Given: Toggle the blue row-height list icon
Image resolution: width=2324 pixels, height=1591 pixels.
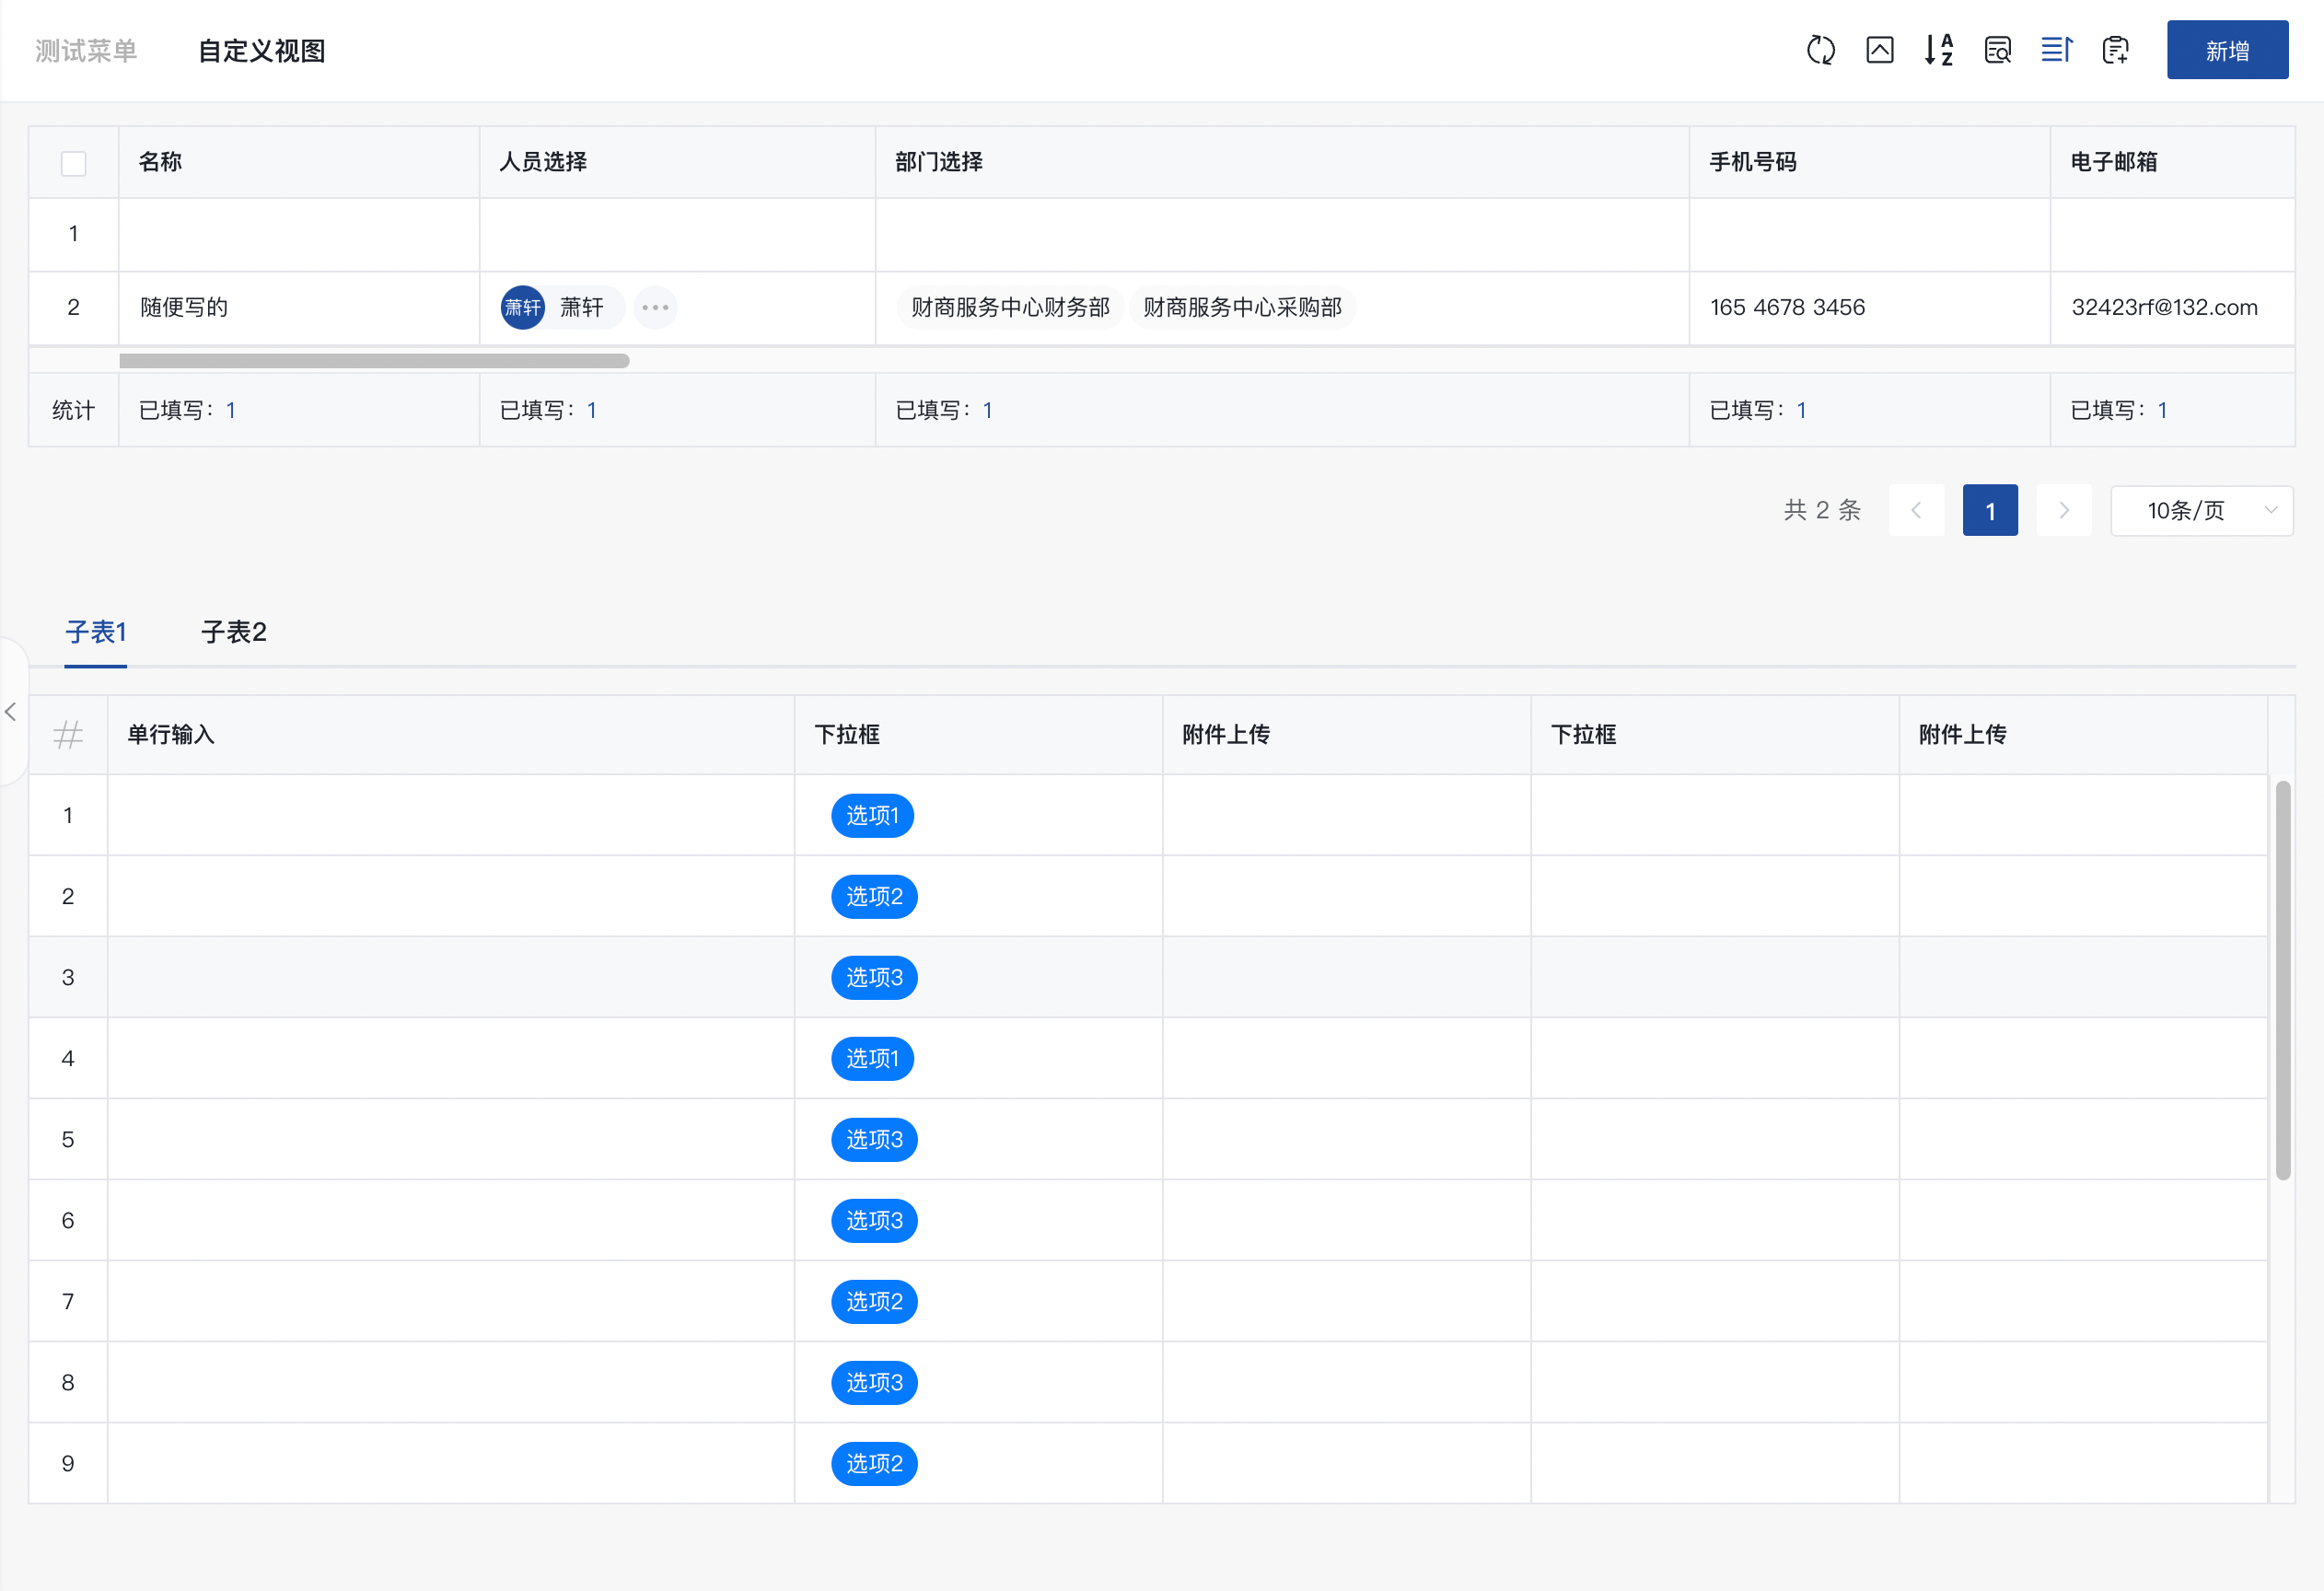Looking at the screenshot, I should pos(2056,50).
